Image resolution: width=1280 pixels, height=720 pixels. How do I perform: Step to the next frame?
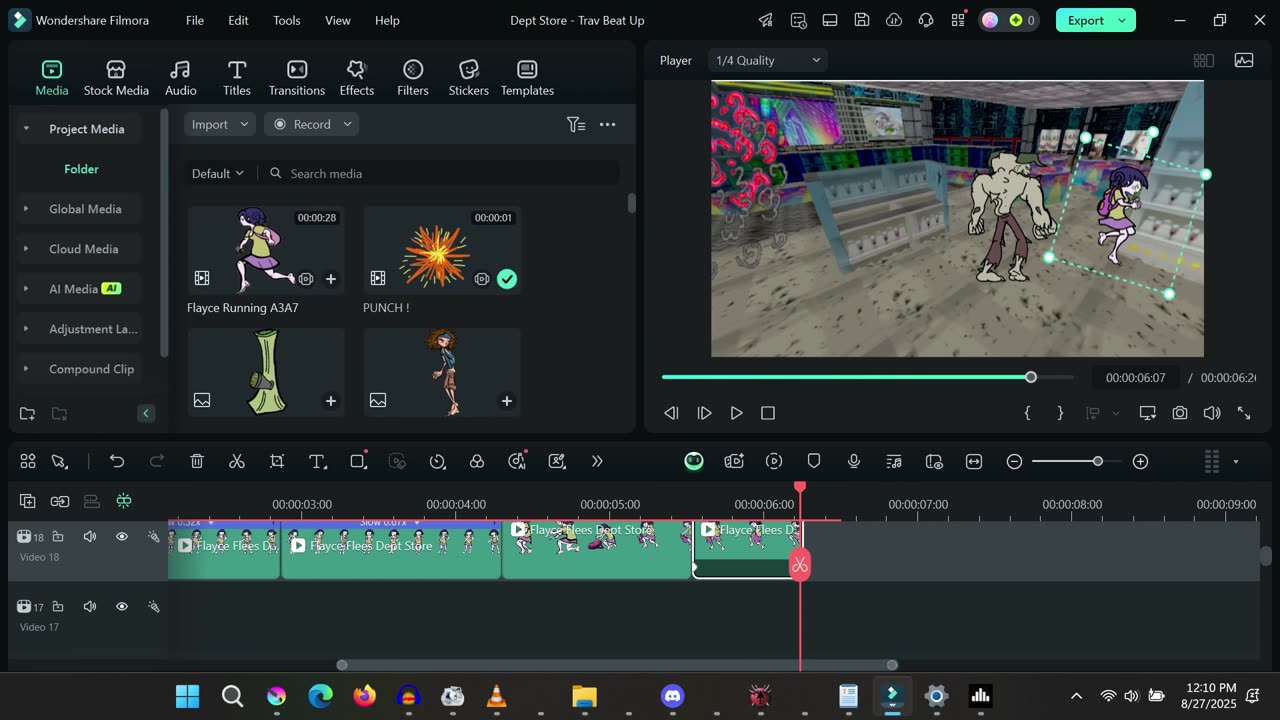pos(704,413)
